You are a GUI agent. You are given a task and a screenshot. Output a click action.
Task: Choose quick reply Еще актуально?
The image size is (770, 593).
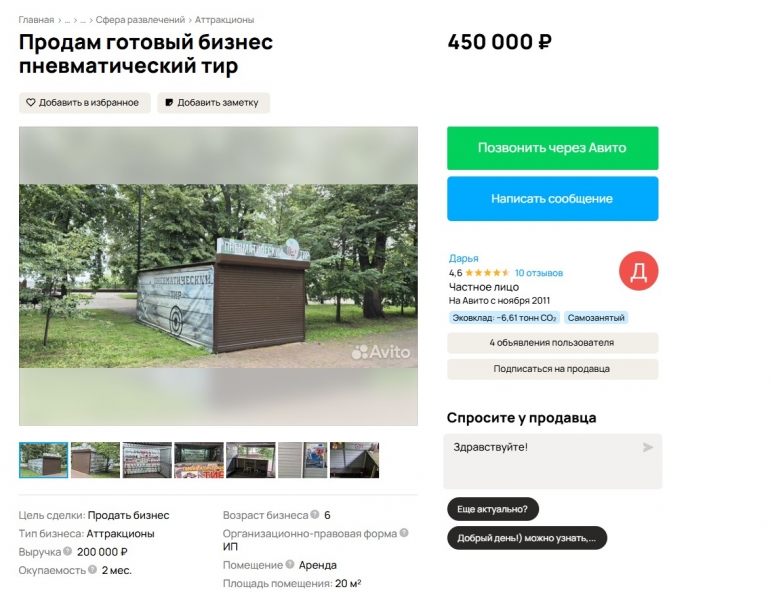(x=493, y=509)
